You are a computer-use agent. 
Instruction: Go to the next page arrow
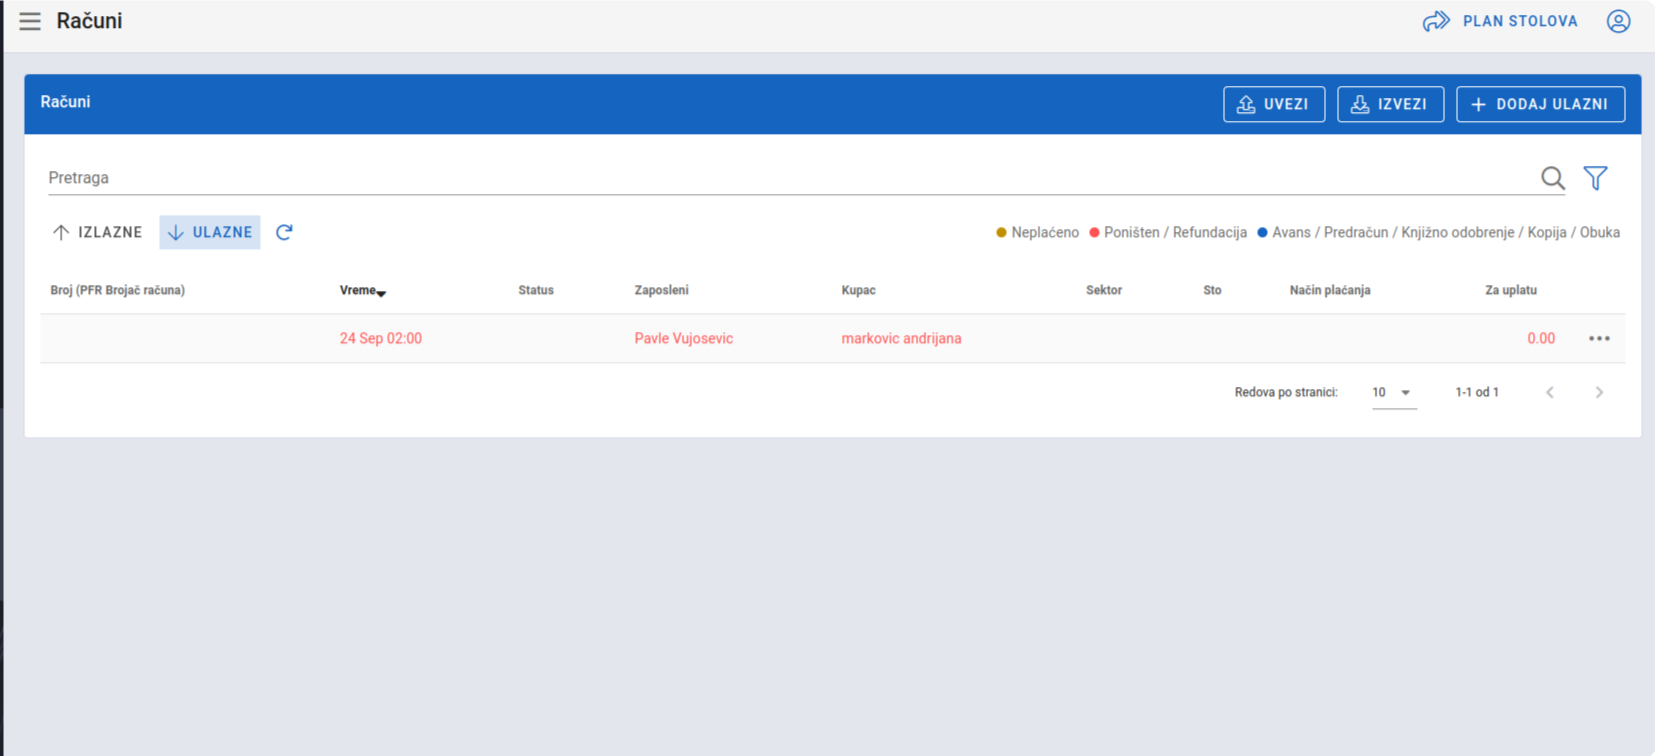click(x=1599, y=393)
